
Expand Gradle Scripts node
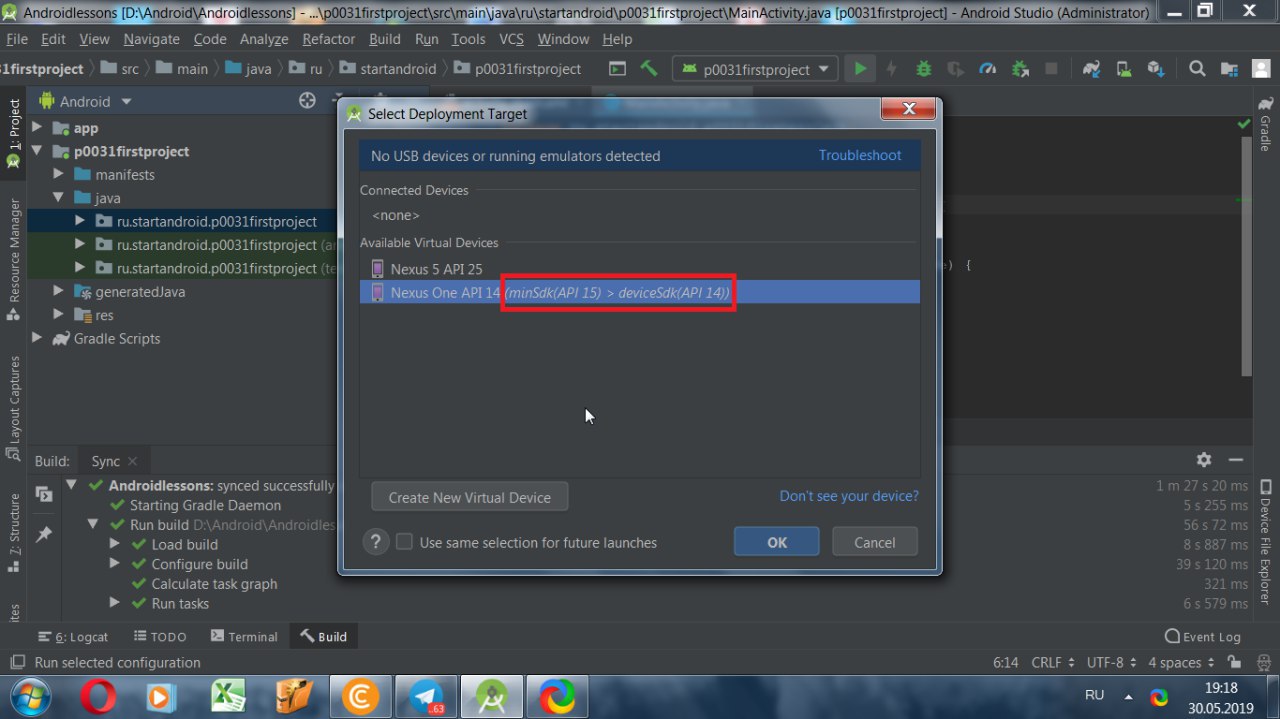38,338
